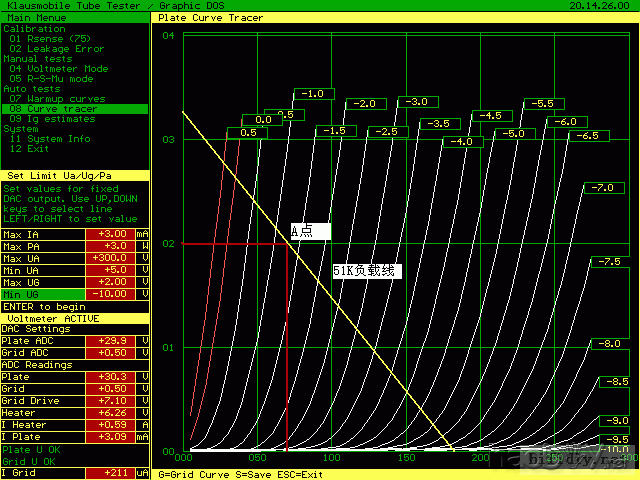Open 09 Ig estimates
The image size is (640, 480).
tap(54, 118)
